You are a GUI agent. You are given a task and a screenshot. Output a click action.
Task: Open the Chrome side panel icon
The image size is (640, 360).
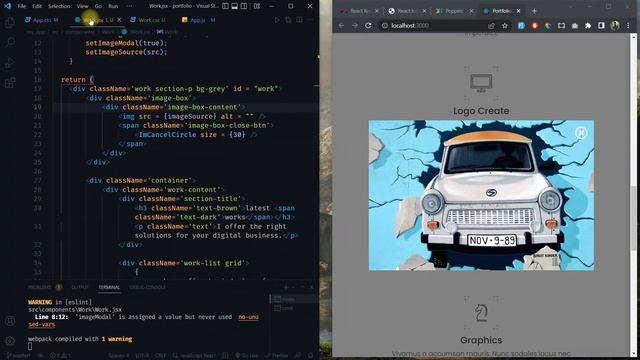tap(601, 25)
